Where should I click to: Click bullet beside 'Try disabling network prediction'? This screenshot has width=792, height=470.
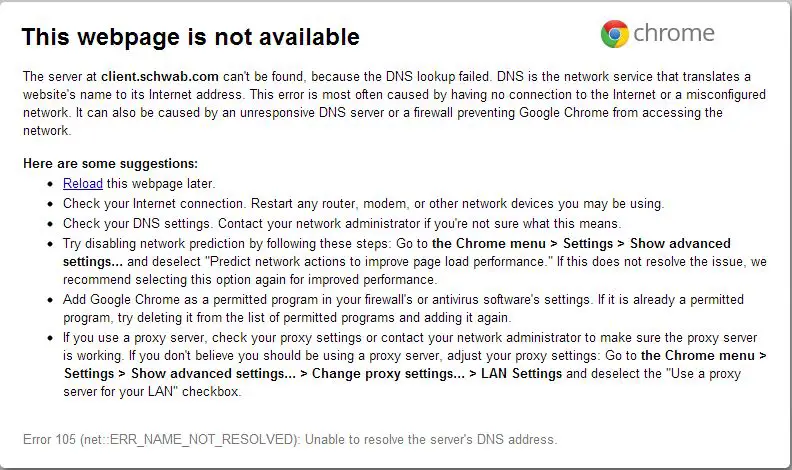click(x=50, y=244)
